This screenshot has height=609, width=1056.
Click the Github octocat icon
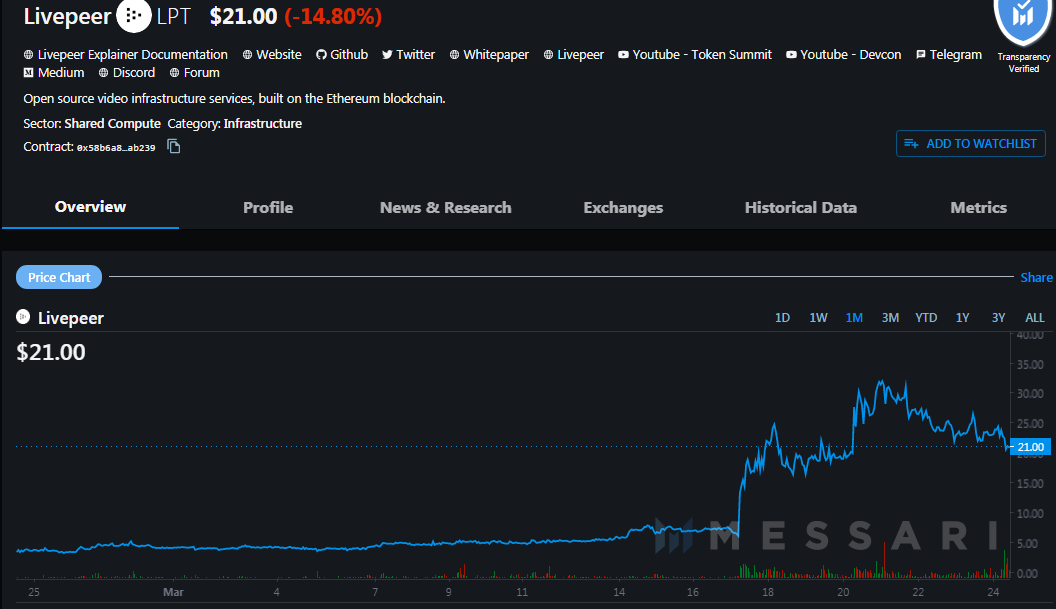321,55
